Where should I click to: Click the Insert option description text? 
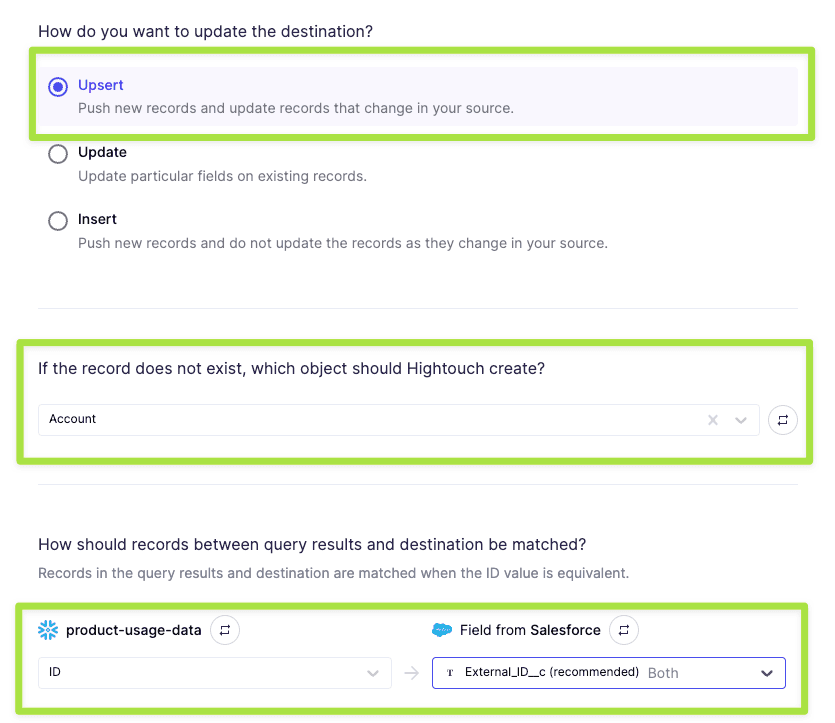(342, 243)
